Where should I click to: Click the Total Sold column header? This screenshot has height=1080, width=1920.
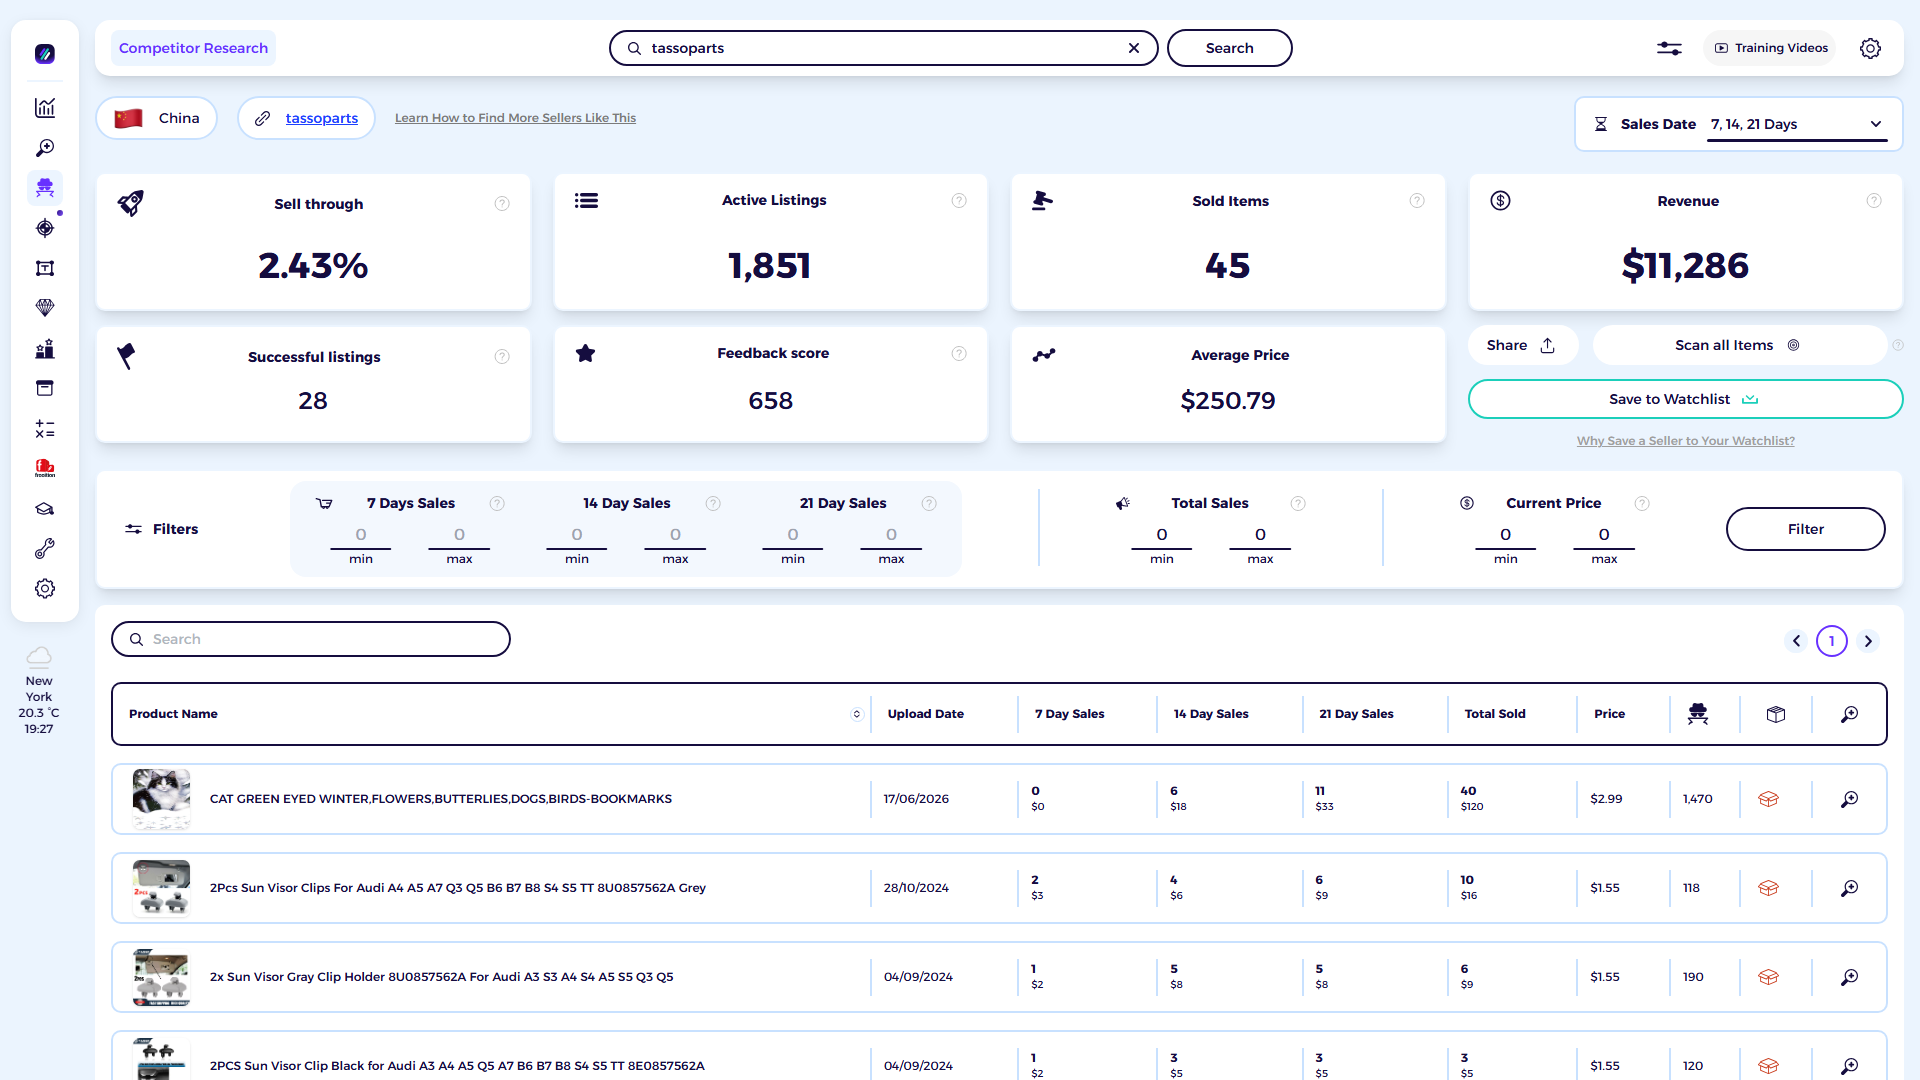(1495, 714)
